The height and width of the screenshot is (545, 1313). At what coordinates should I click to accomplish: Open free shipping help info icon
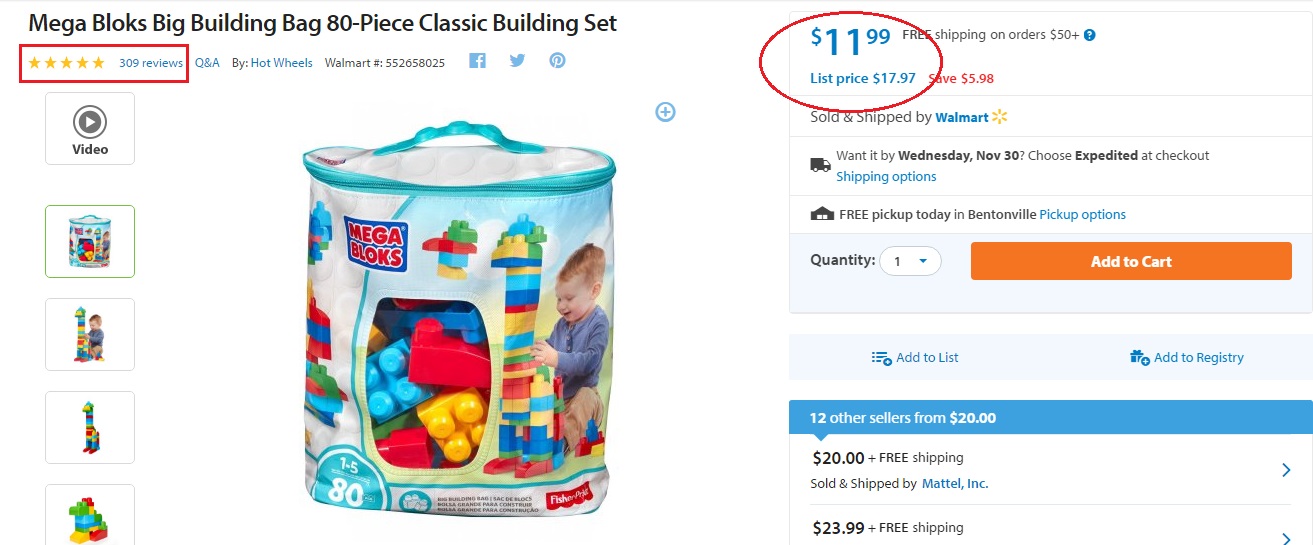[x=1090, y=35]
